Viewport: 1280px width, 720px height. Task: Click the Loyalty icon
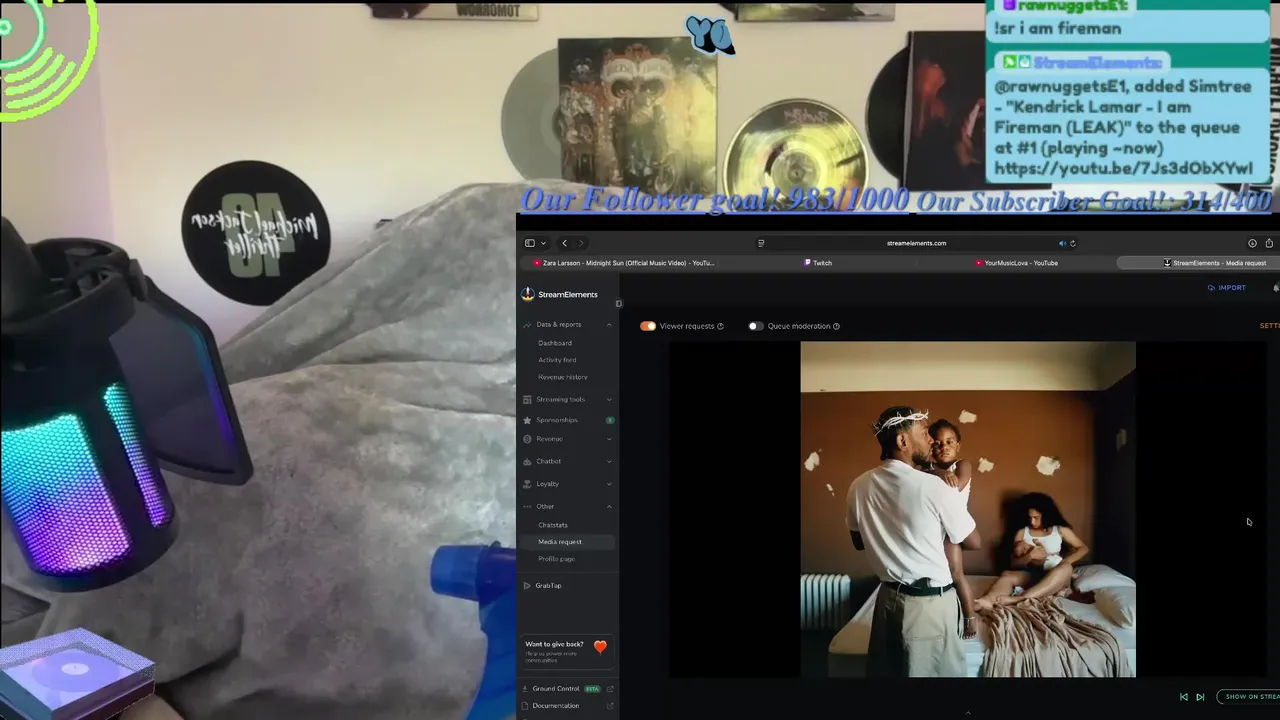527,484
